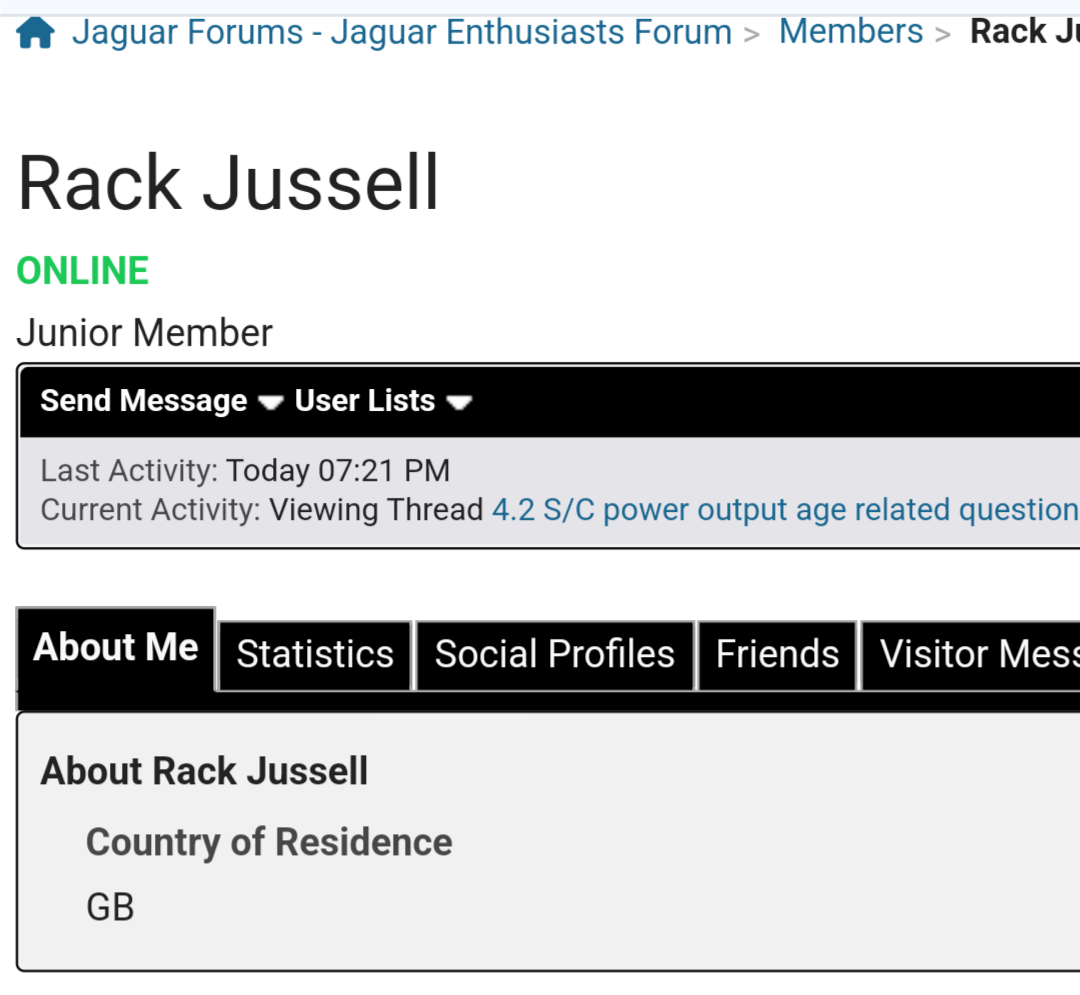
Task: Open the Send Message dropdown menu
Action: point(143,401)
